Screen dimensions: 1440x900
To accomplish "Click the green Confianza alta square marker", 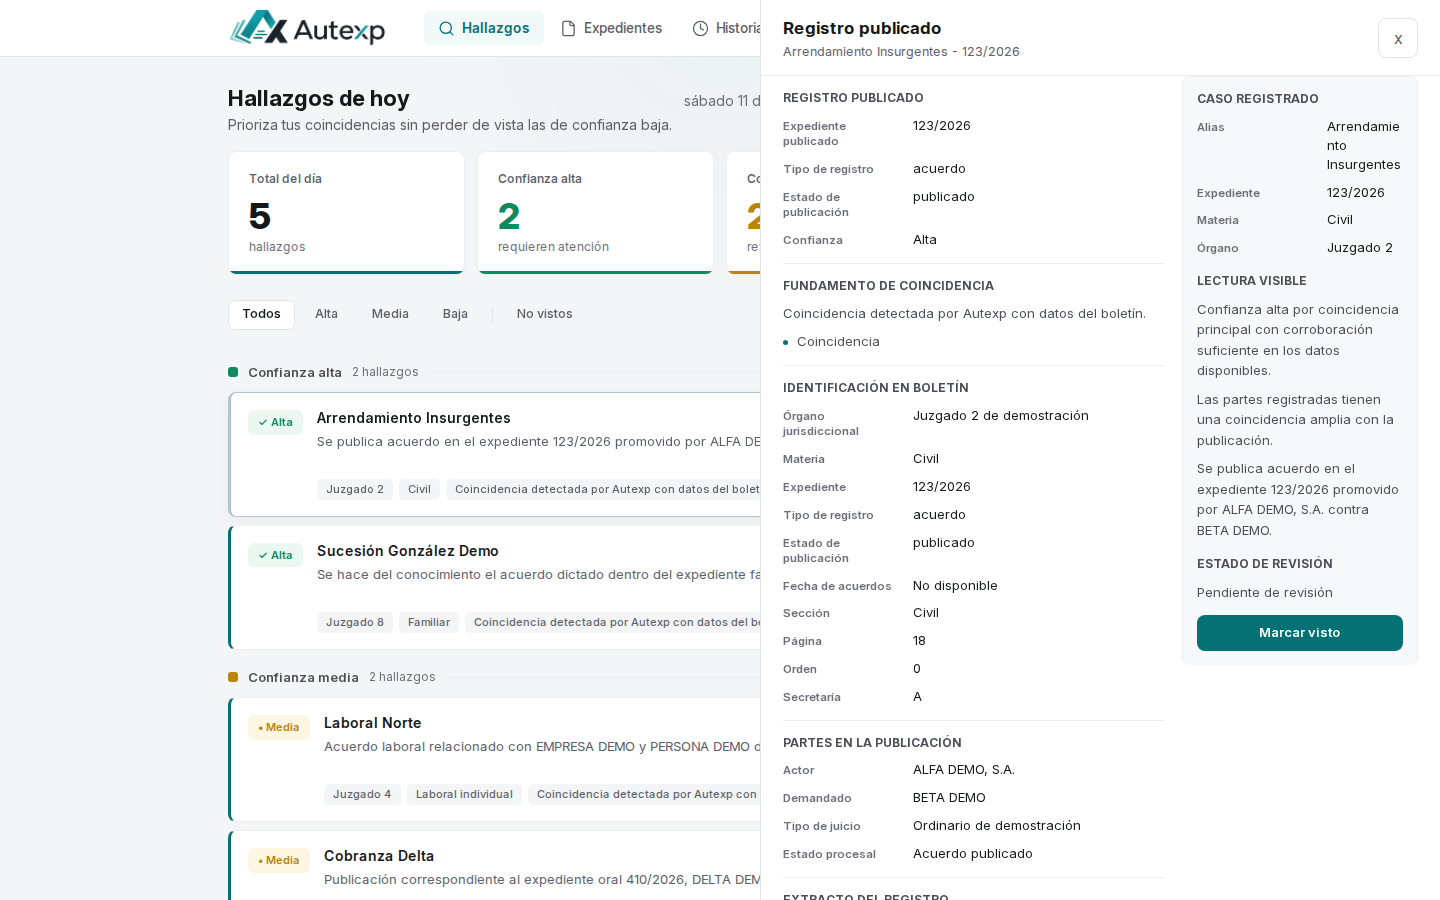I will click(233, 372).
